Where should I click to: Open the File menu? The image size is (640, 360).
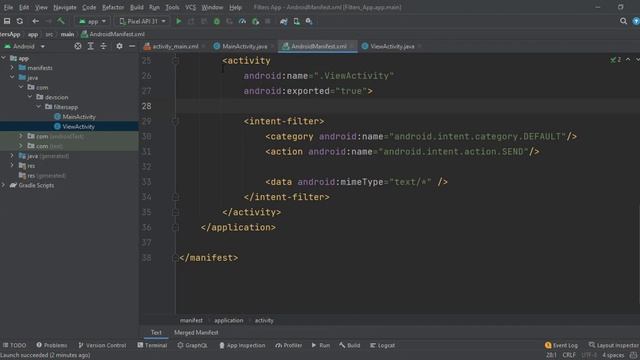[x=8, y=7]
